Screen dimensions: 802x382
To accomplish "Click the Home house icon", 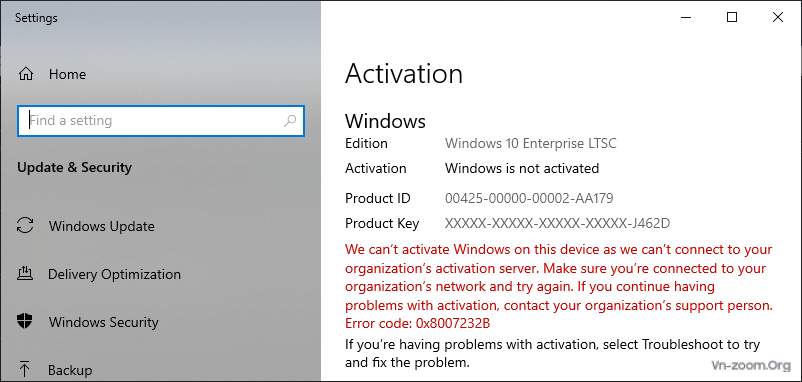I will pyautogui.click(x=26, y=75).
